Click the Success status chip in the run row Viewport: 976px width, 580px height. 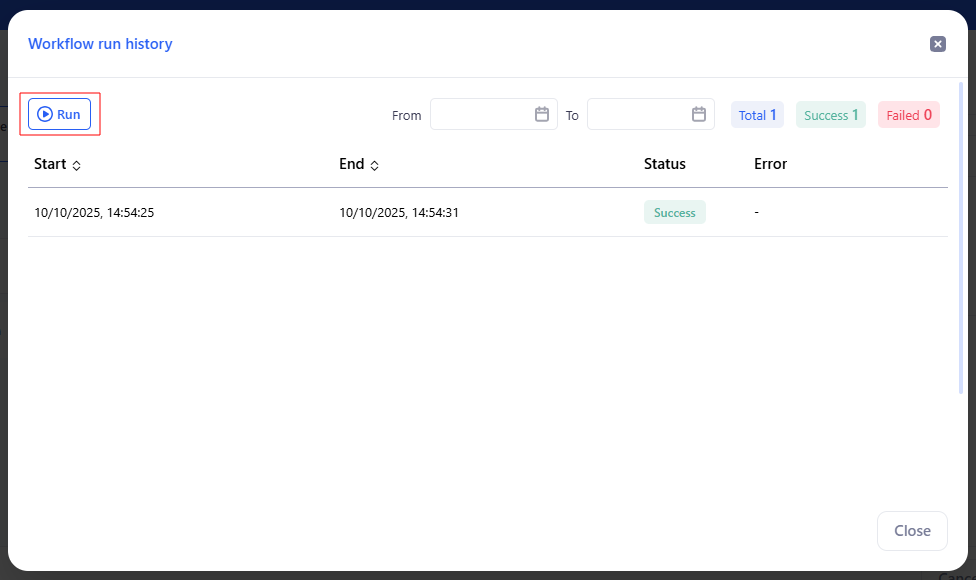[674, 212]
